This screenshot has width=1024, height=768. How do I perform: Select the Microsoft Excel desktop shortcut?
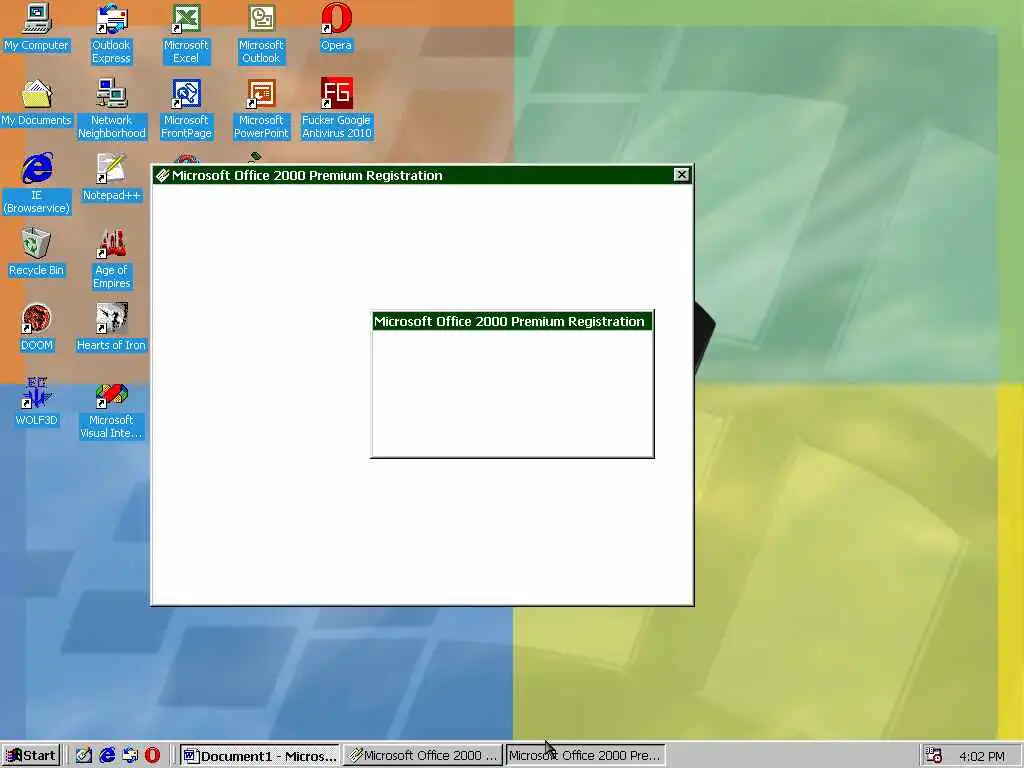pyautogui.click(x=186, y=33)
